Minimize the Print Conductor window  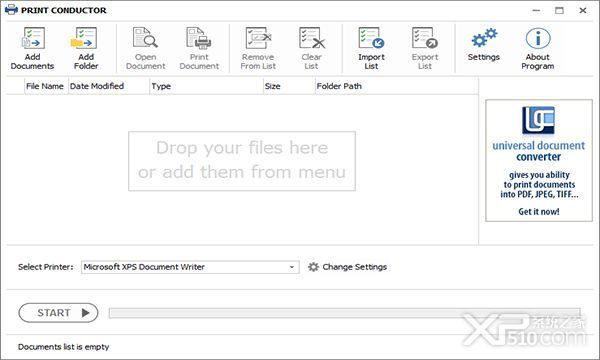pyautogui.click(x=536, y=10)
